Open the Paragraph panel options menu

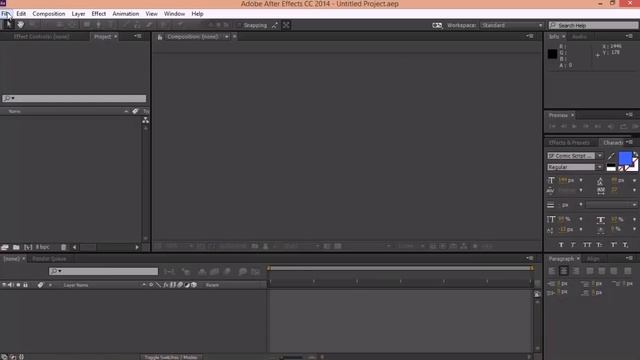pyautogui.click(x=629, y=258)
